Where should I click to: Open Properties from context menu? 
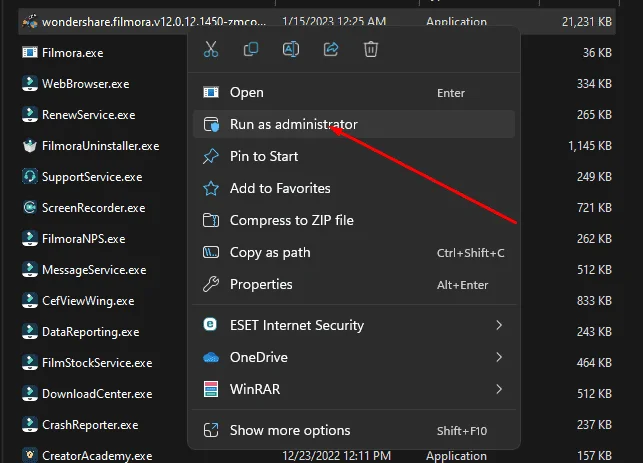pyautogui.click(x=353, y=284)
